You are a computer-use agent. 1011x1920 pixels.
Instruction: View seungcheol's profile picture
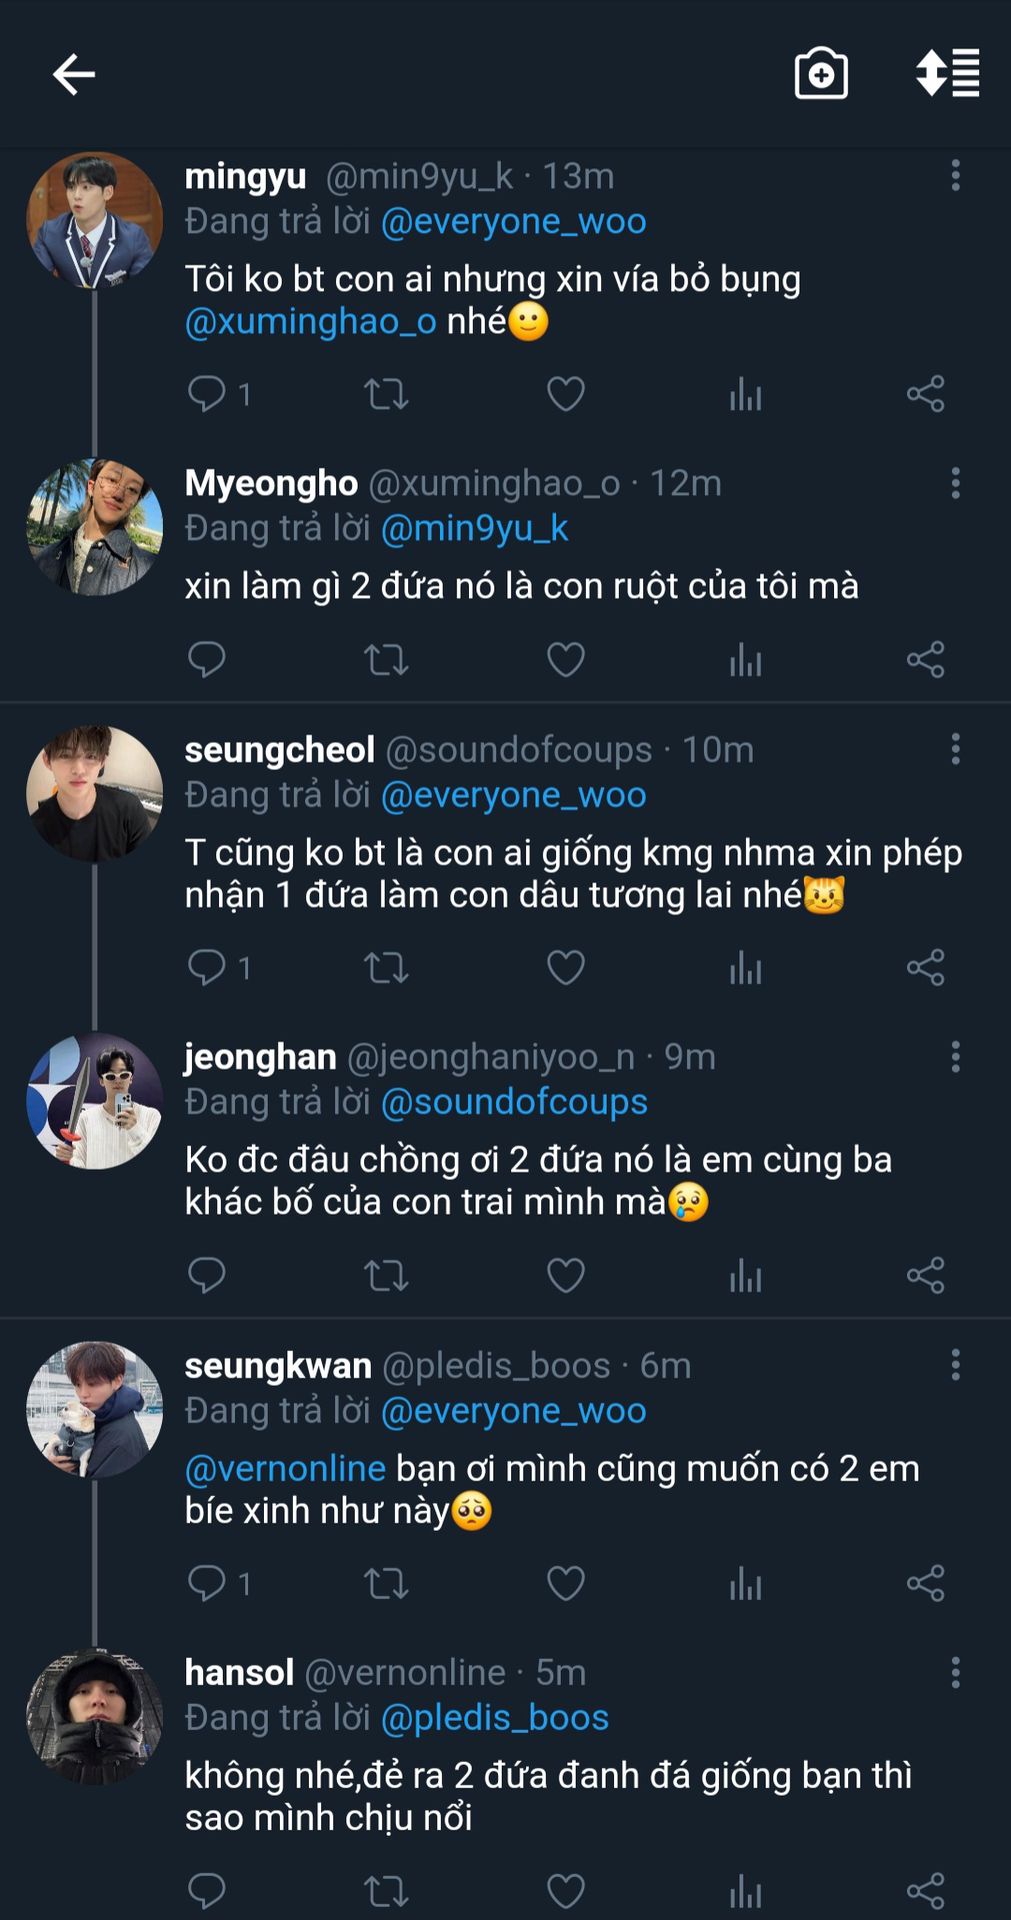[x=94, y=794]
